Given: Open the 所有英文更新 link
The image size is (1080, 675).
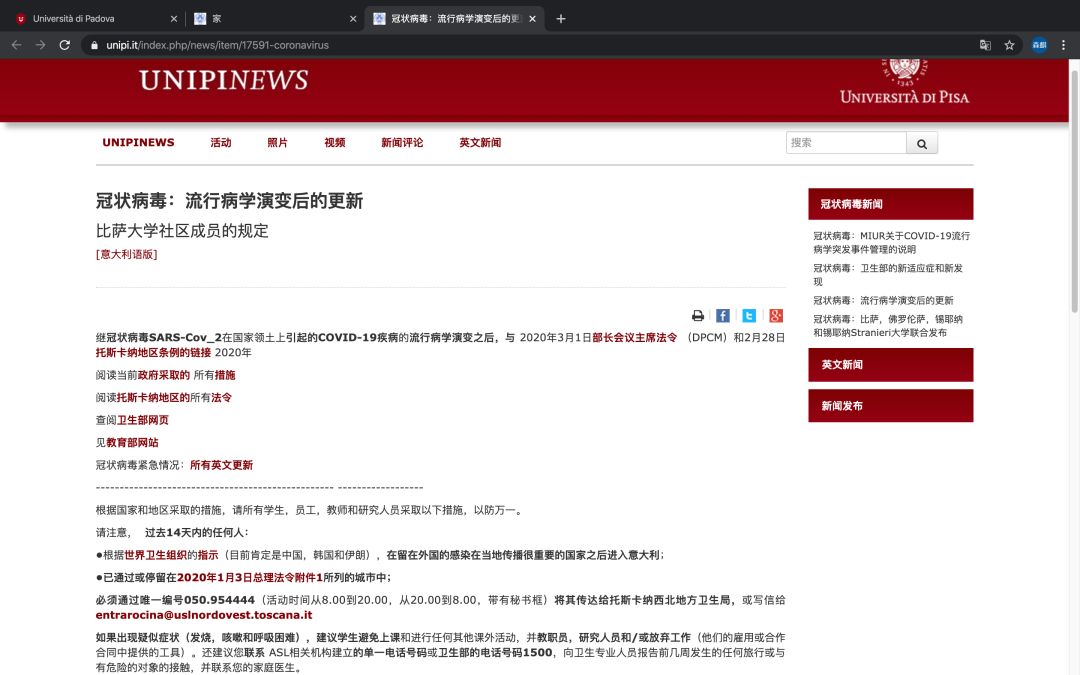Looking at the screenshot, I should point(221,465).
